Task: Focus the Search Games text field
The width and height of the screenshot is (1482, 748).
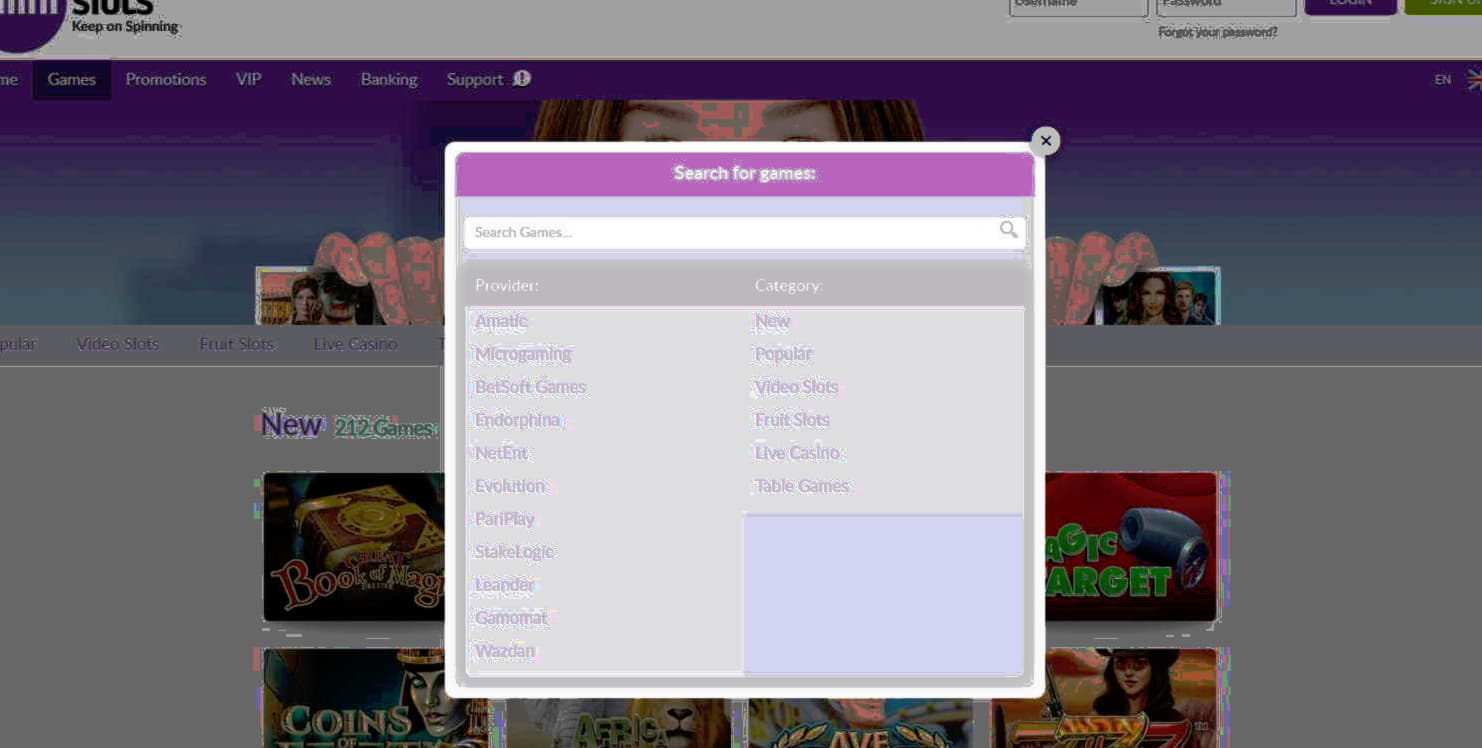Action: (x=730, y=232)
